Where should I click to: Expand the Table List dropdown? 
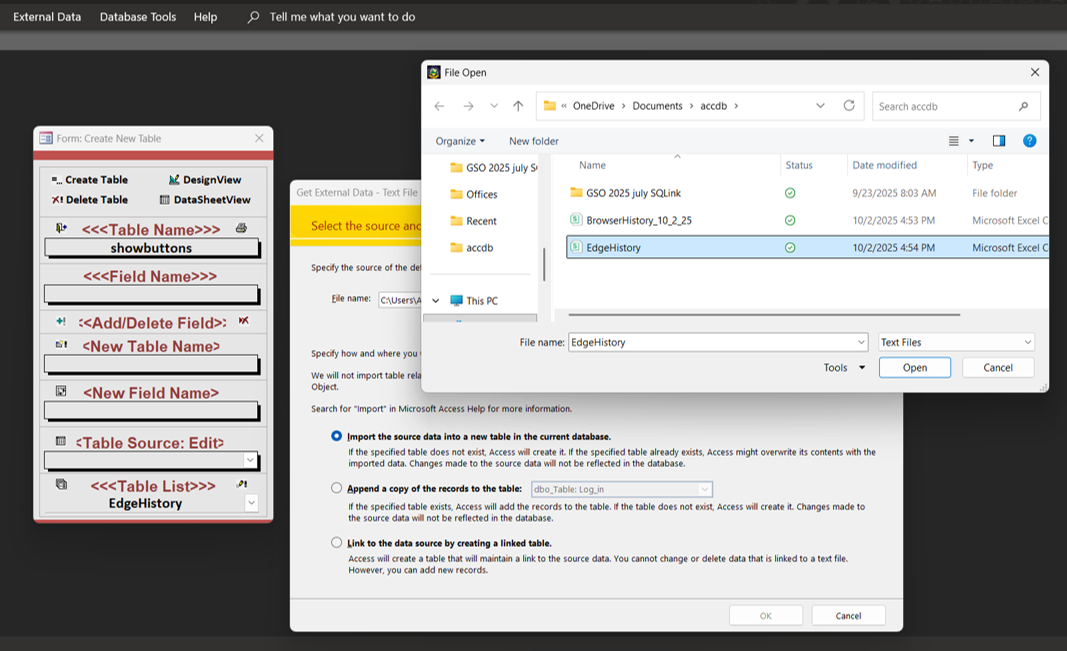pyautogui.click(x=251, y=503)
